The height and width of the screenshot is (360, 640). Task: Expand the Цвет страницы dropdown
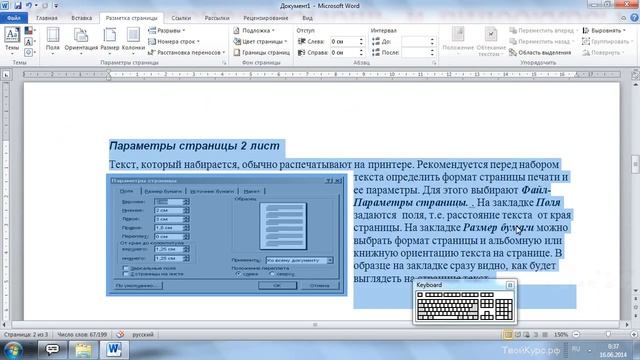pyautogui.click(x=260, y=41)
